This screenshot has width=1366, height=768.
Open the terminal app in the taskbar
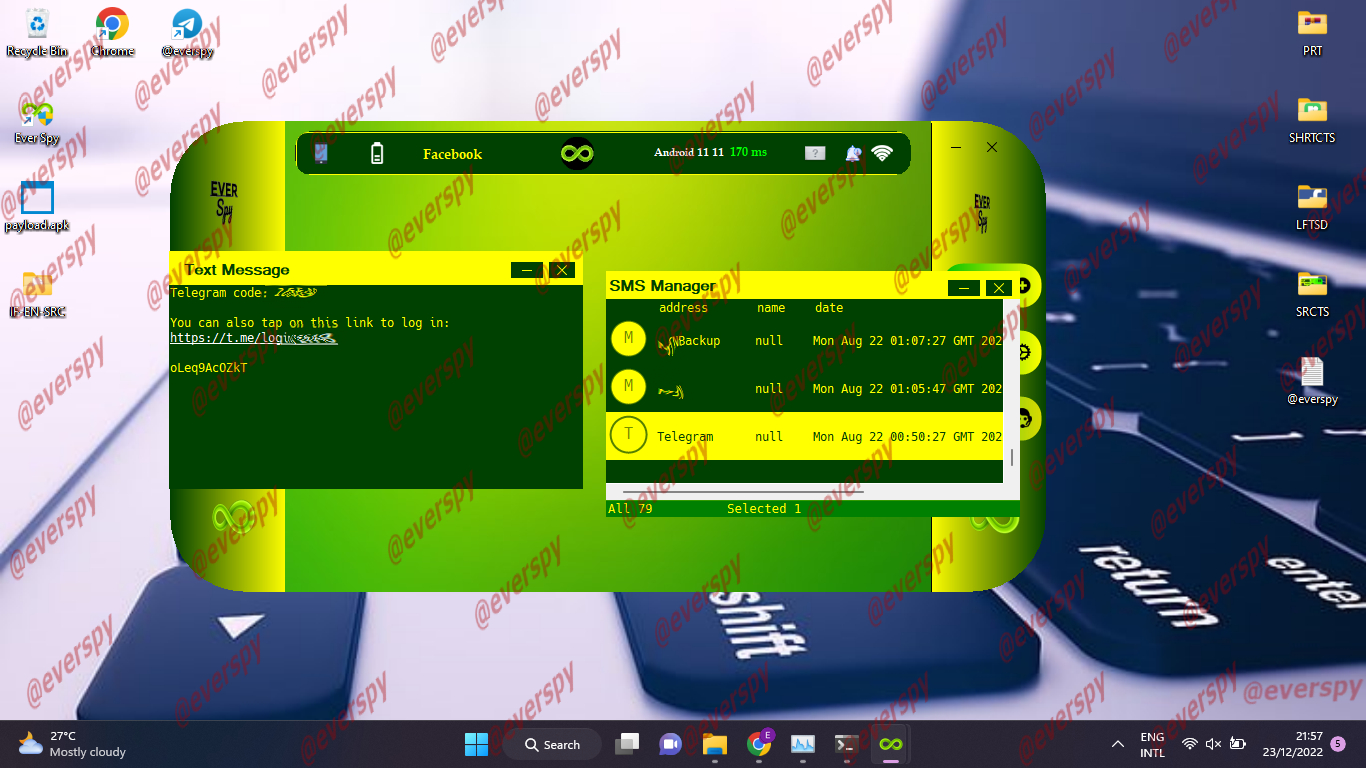click(x=847, y=744)
